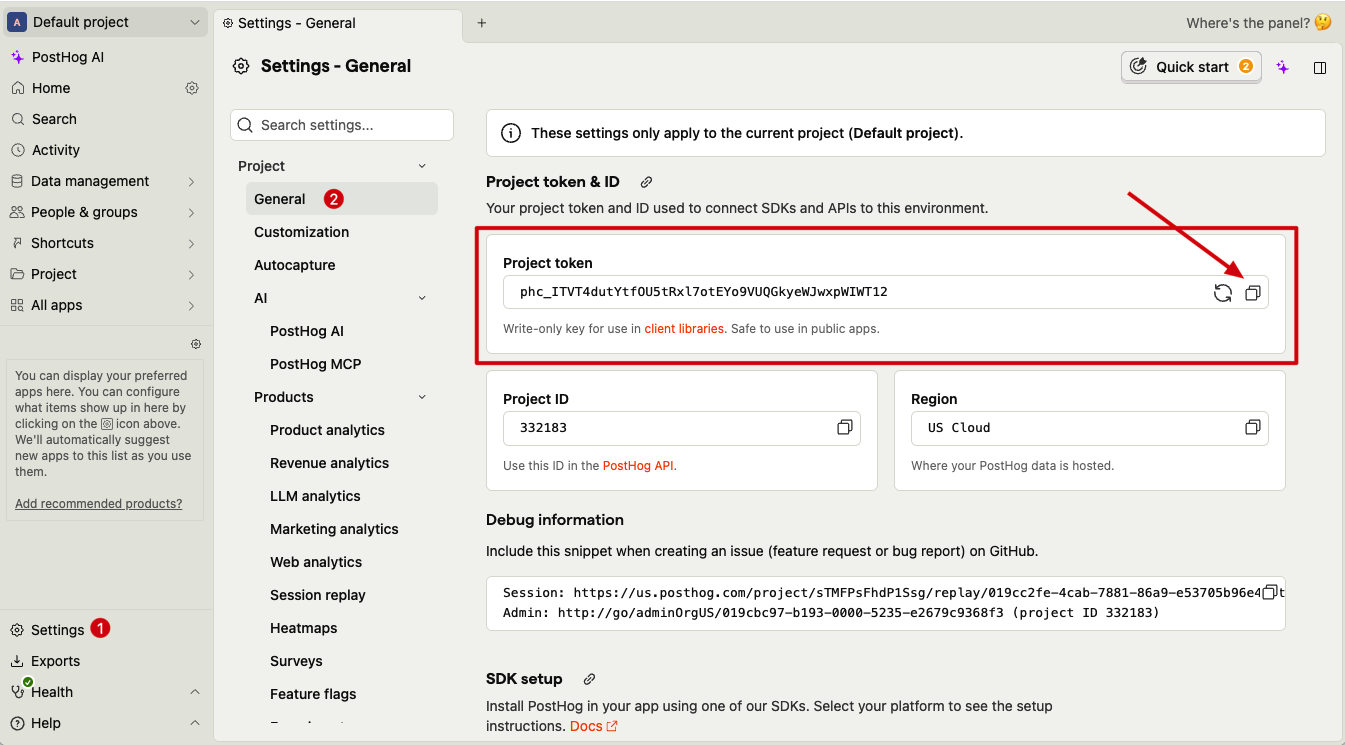Select General settings
This screenshot has width=1345, height=745.
pos(342,199)
